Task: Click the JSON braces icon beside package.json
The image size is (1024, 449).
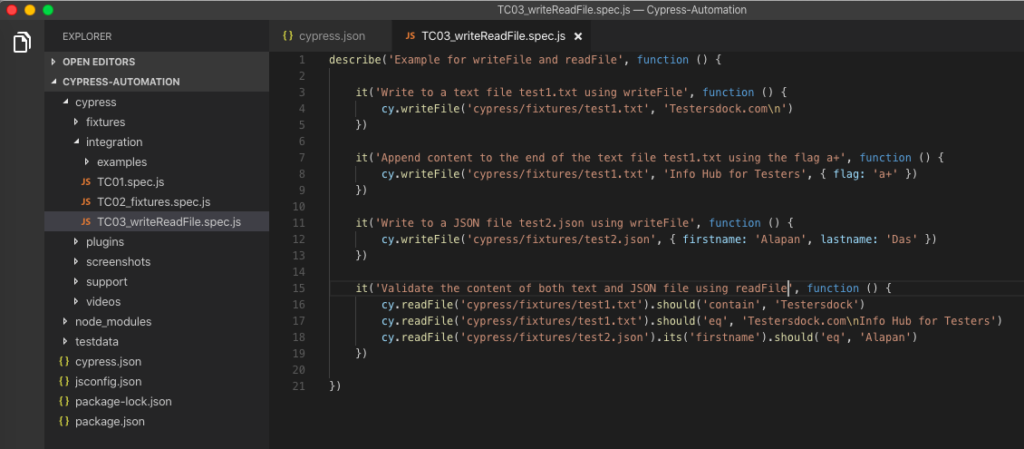Action: [64, 421]
